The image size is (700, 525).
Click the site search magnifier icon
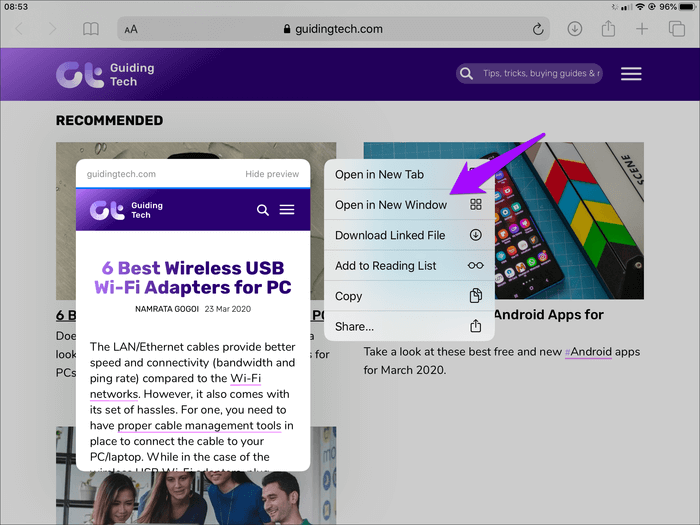point(467,74)
